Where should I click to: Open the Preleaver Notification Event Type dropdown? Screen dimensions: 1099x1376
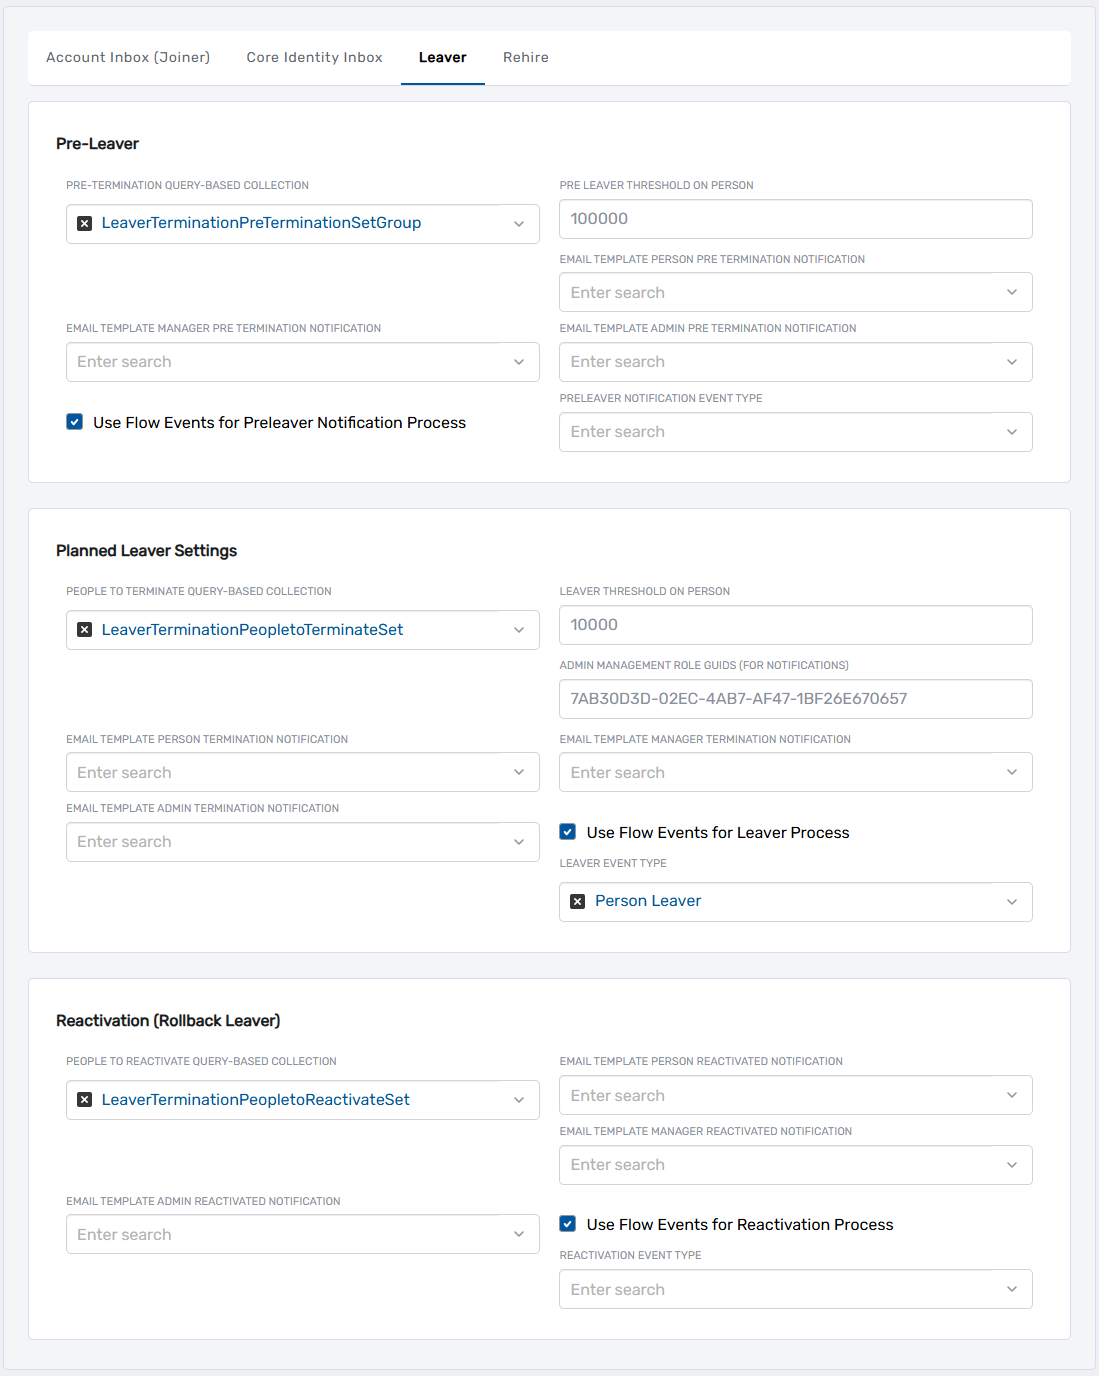pyautogui.click(x=1012, y=431)
